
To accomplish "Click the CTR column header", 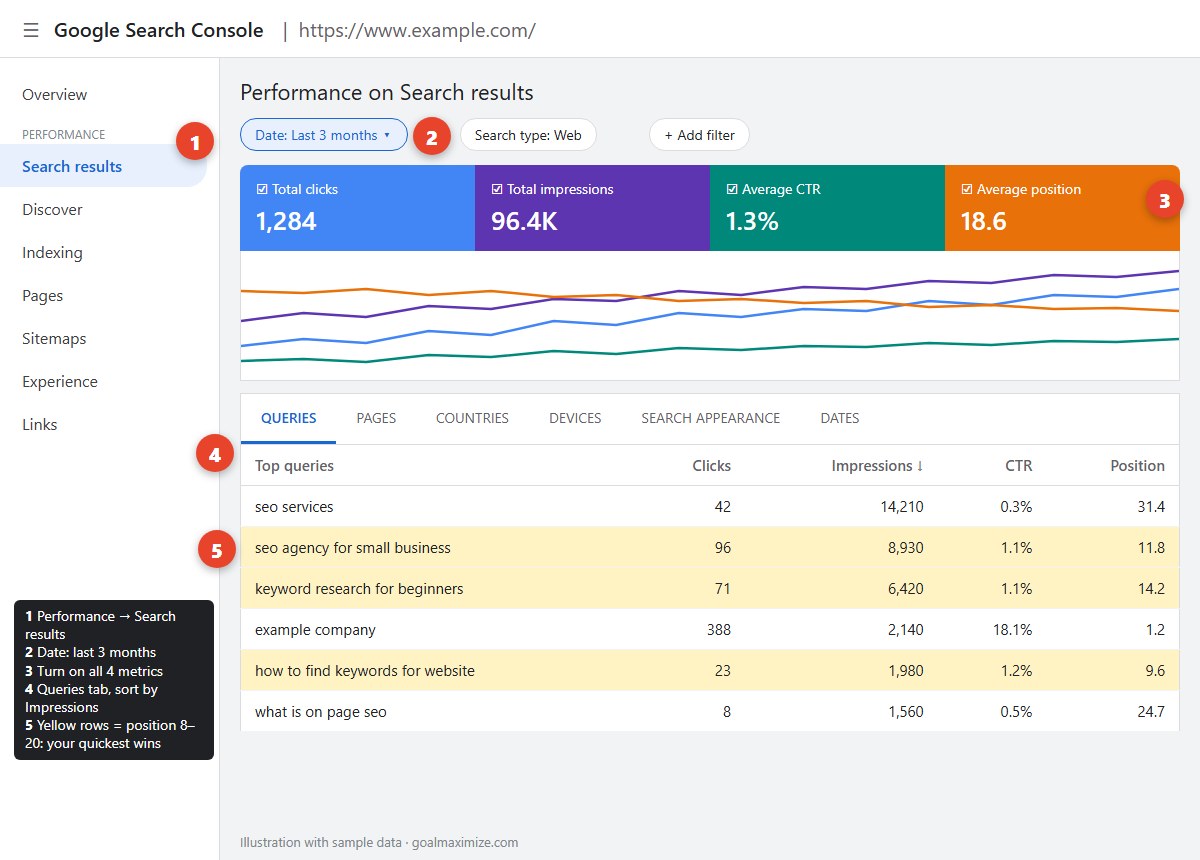I will point(1019,466).
